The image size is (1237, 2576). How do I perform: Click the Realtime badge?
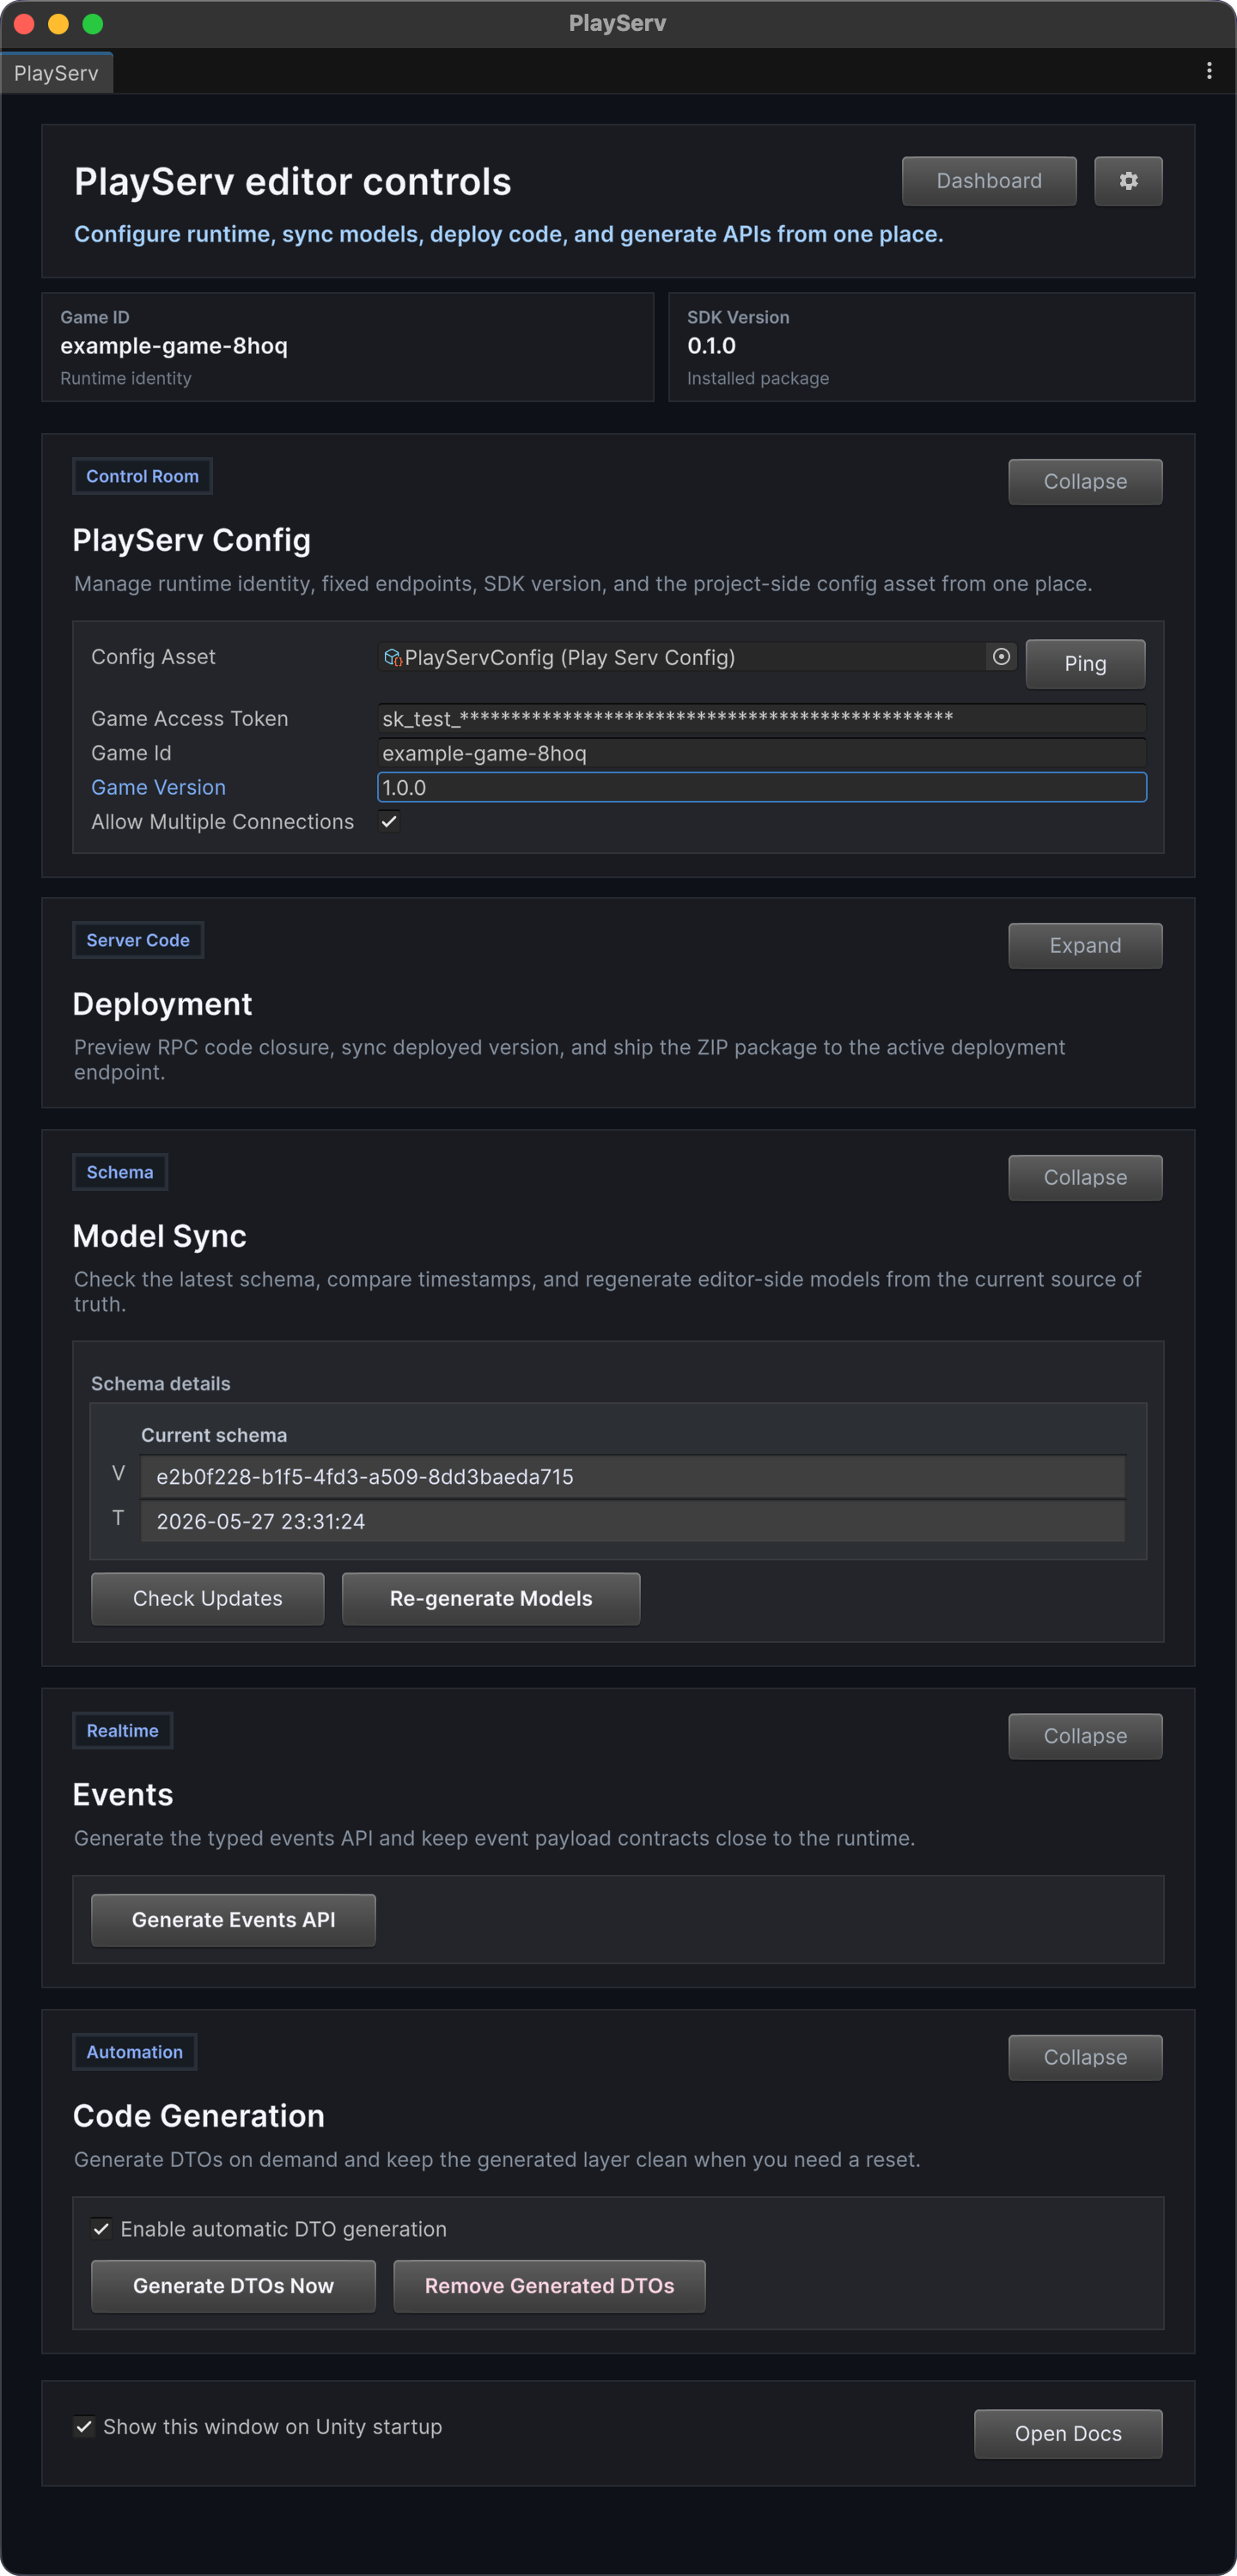122,1731
